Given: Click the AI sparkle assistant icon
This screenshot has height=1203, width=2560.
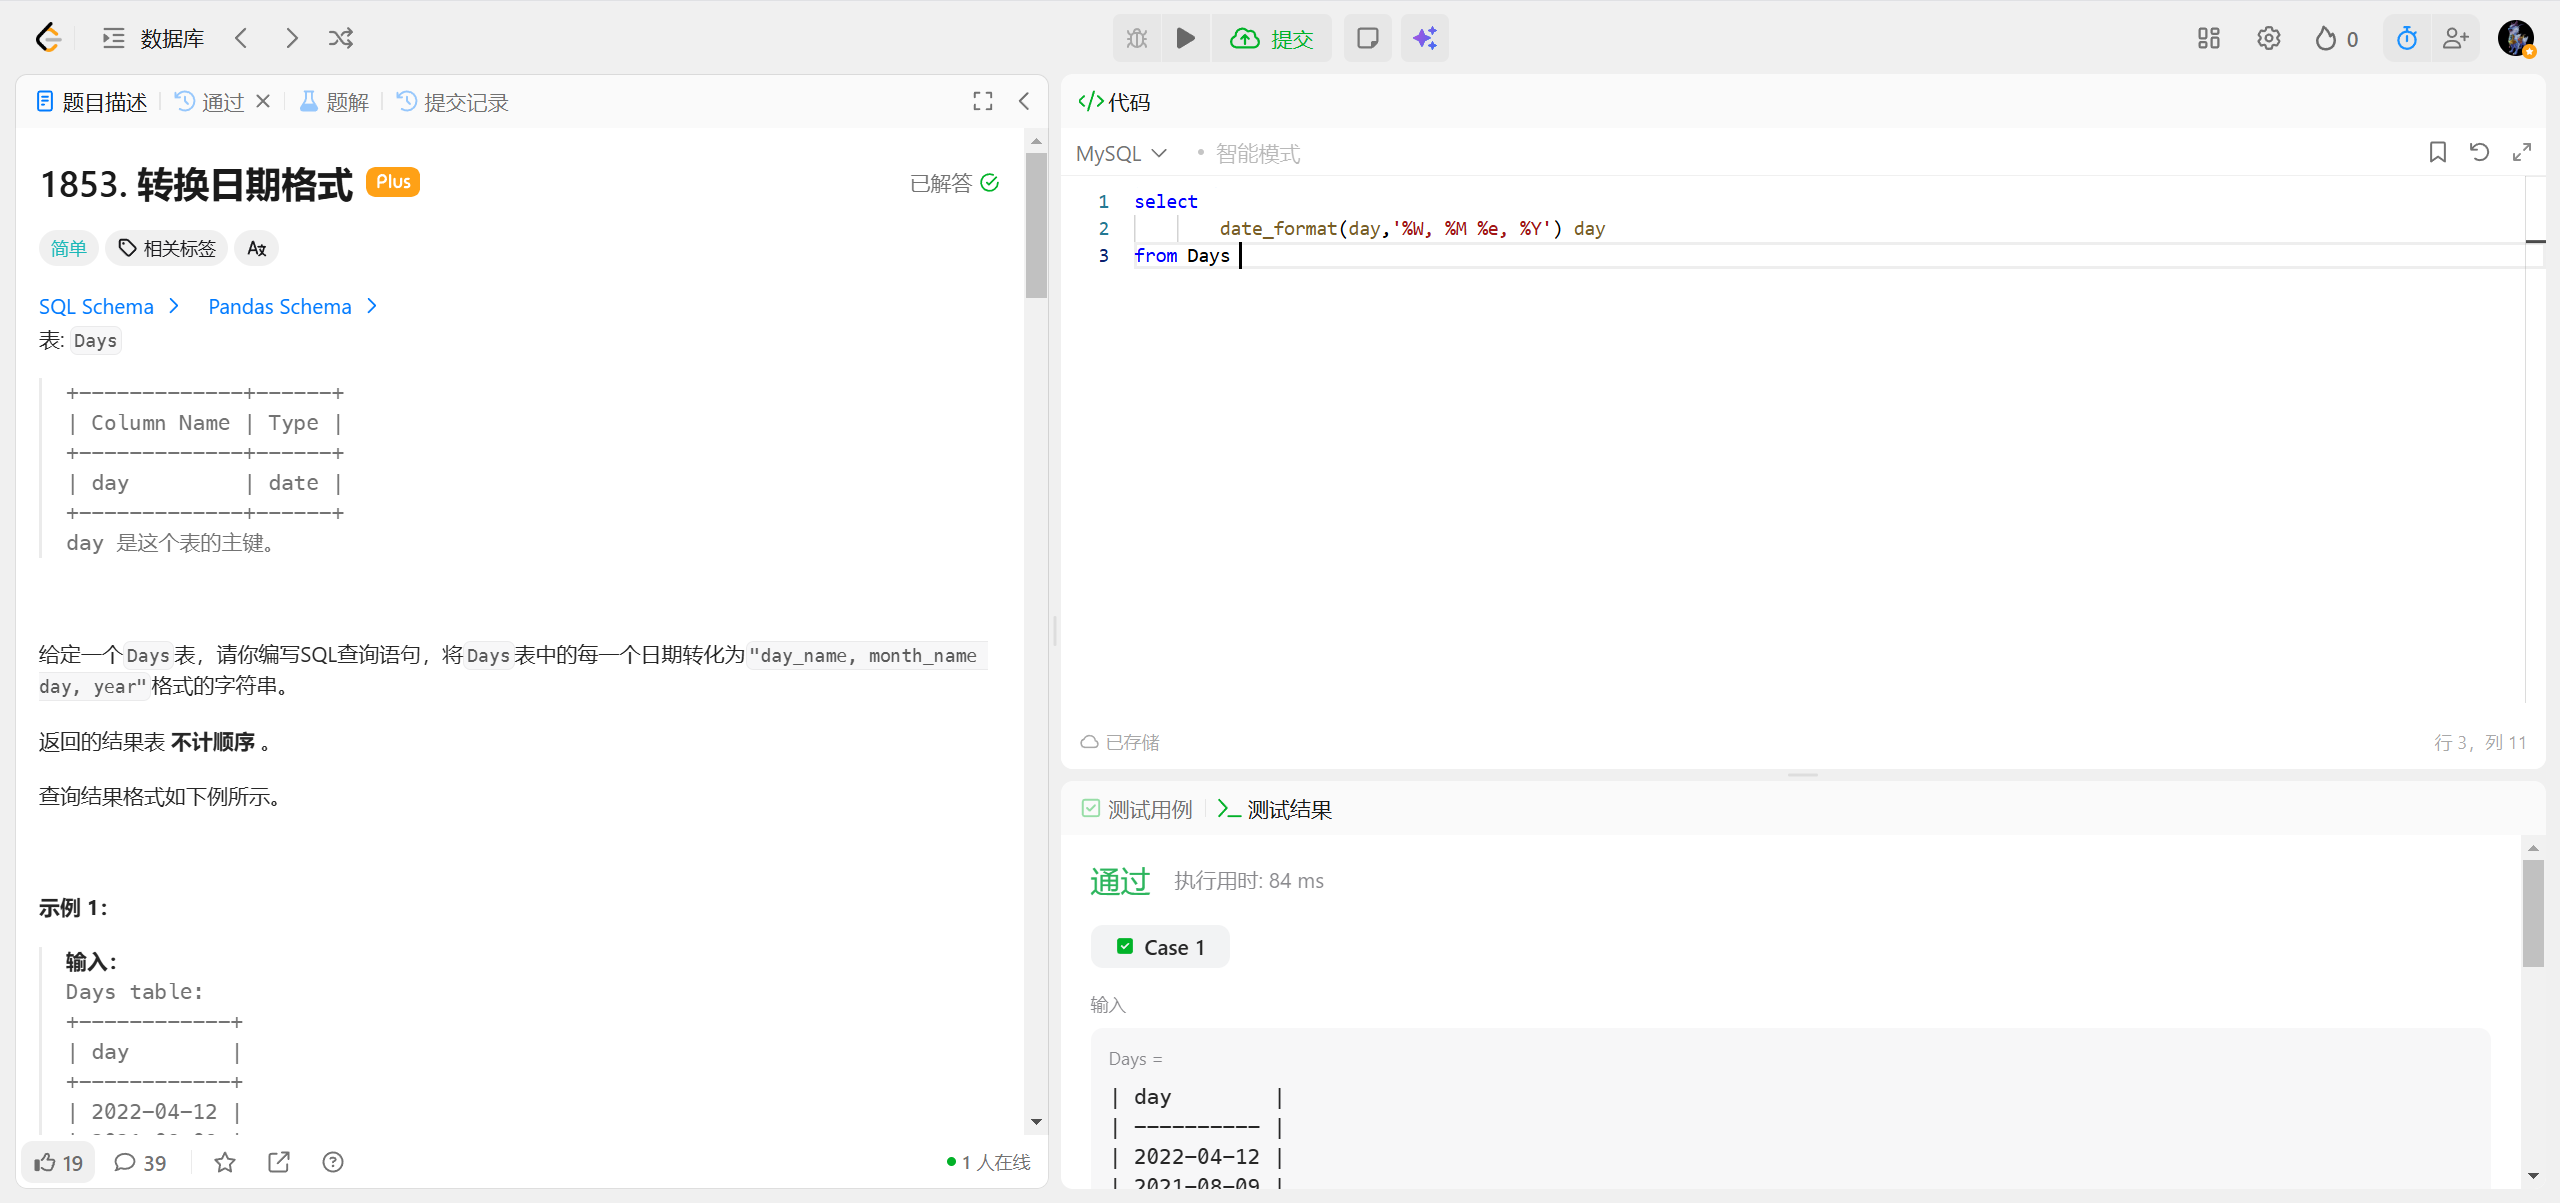Looking at the screenshot, I should (1424, 38).
